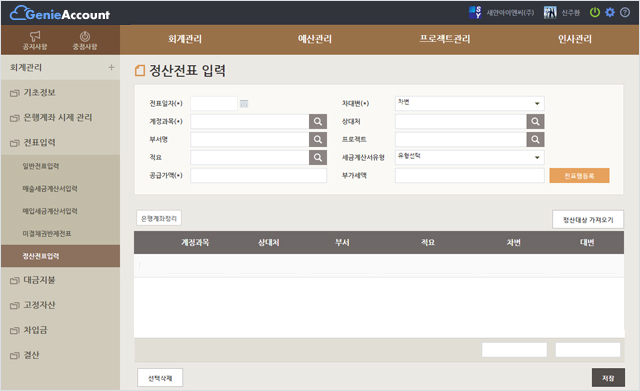Click the 대변 column header
Image resolution: width=640 pixels, height=391 pixels.
[587, 242]
